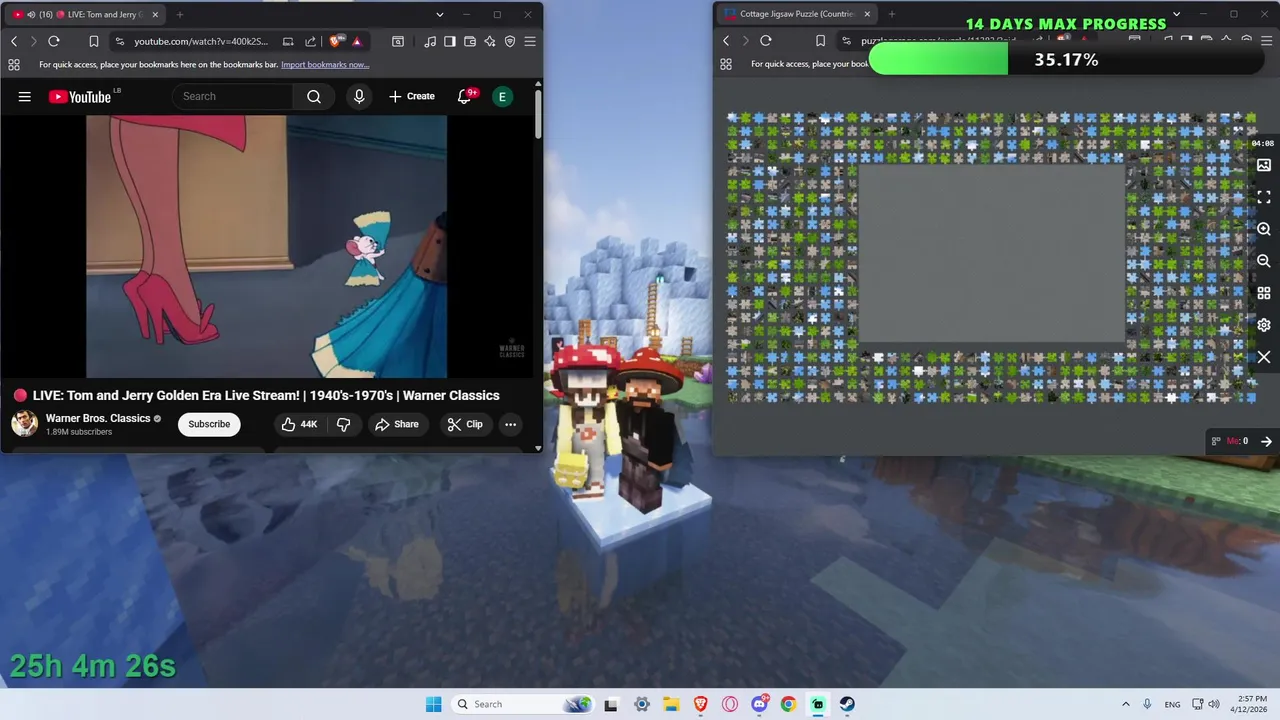Open the YouTube hamburger guide menu
This screenshot has height=720, width=1280.
tap(25, 96)
